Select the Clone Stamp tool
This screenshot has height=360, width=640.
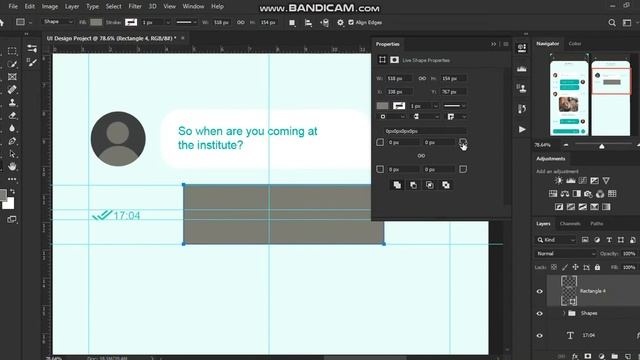tap(12, 102)
